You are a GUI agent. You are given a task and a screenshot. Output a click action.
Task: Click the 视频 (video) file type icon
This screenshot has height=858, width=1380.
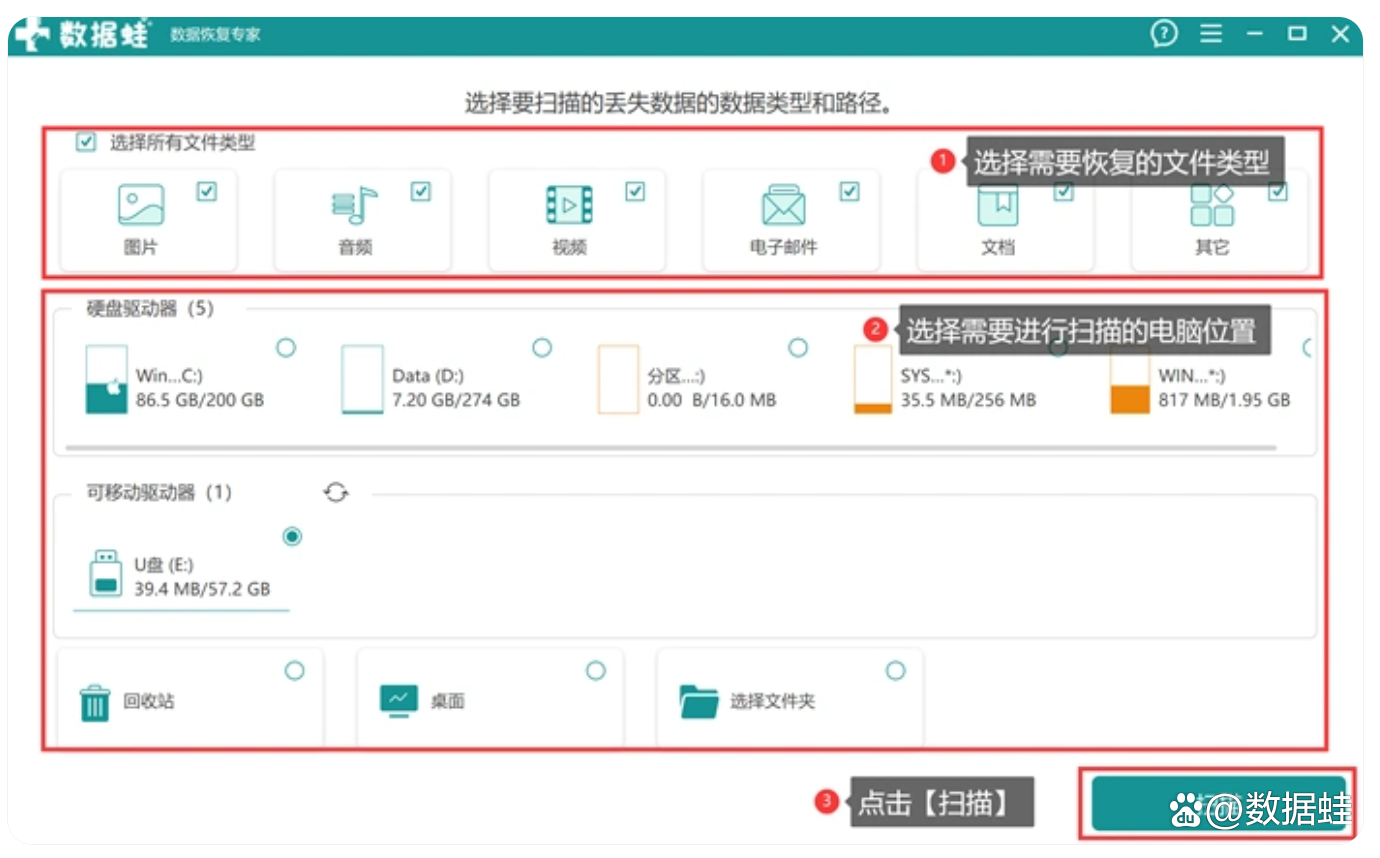pos(569,205)
